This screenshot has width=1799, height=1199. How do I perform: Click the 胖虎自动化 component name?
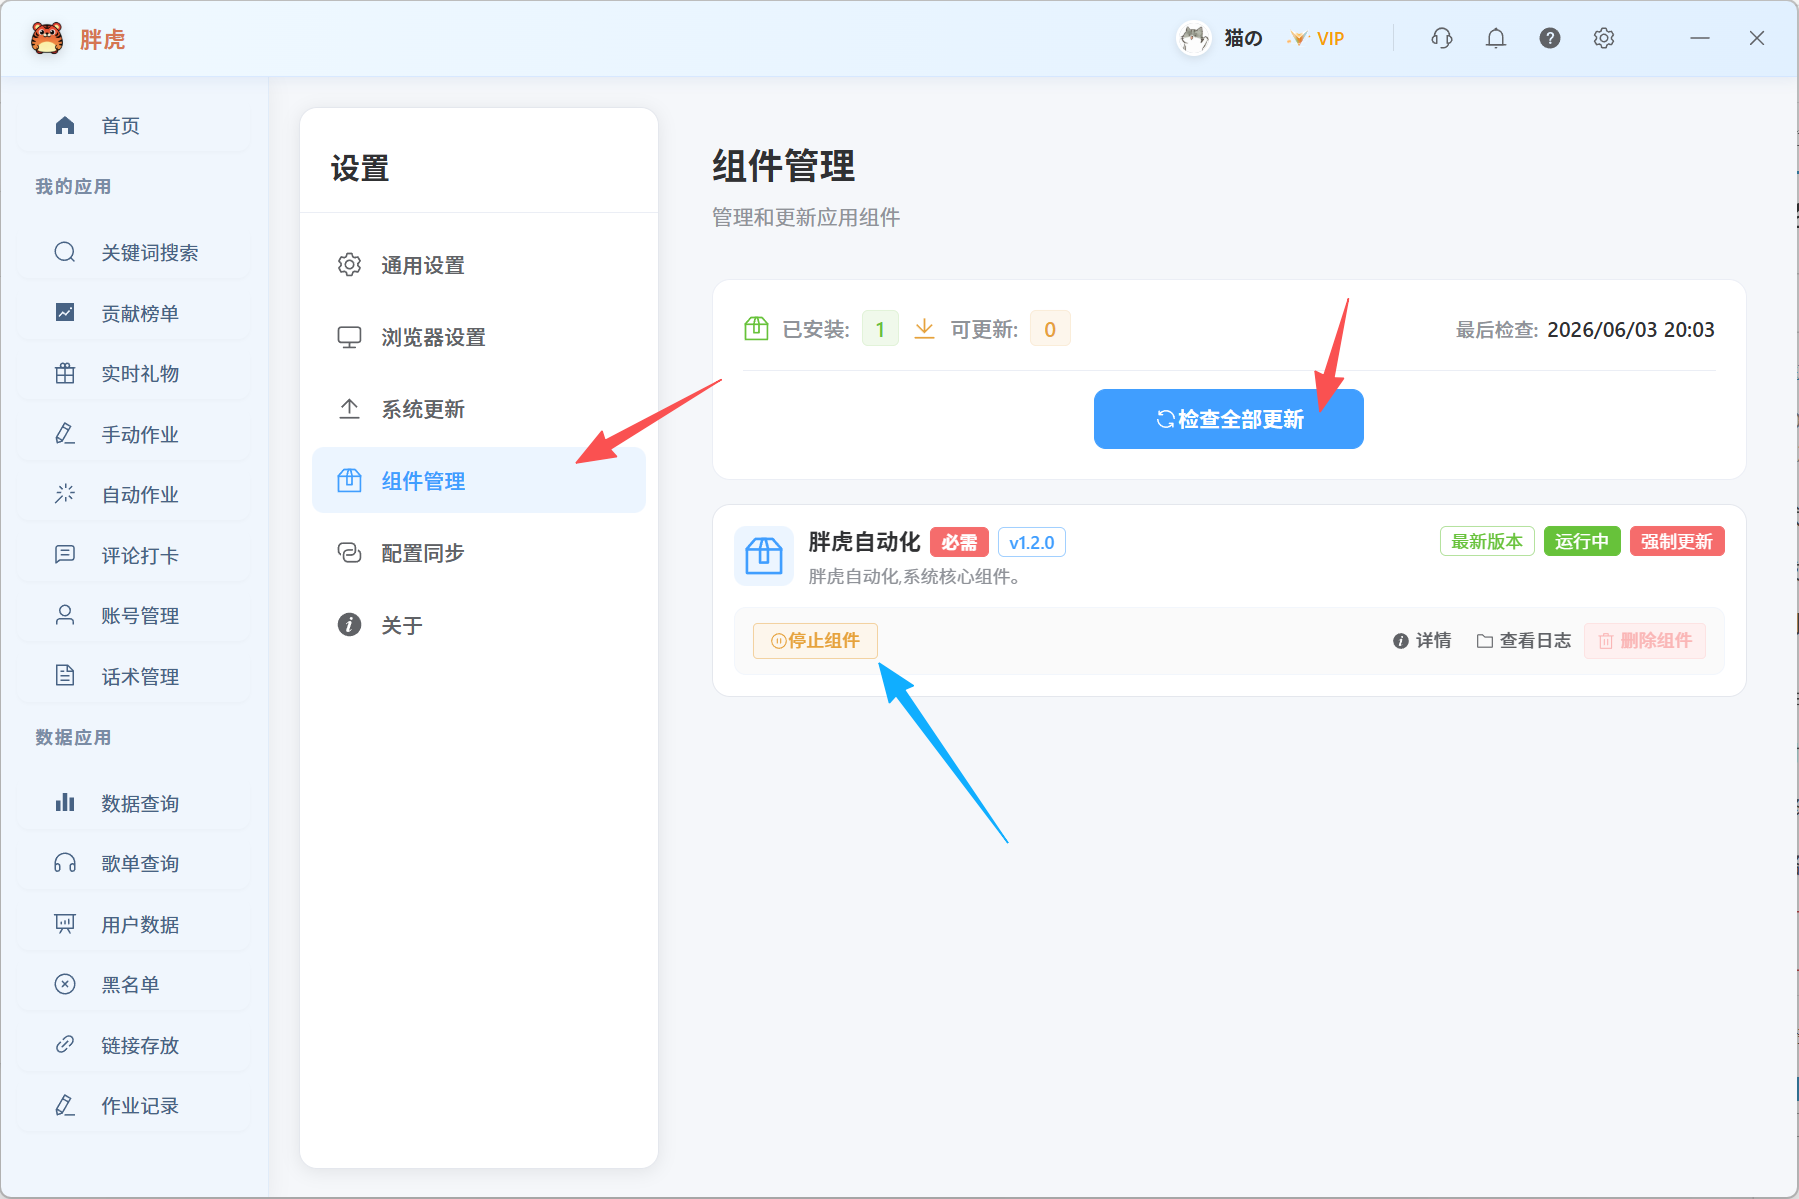(x=864, y=542)
